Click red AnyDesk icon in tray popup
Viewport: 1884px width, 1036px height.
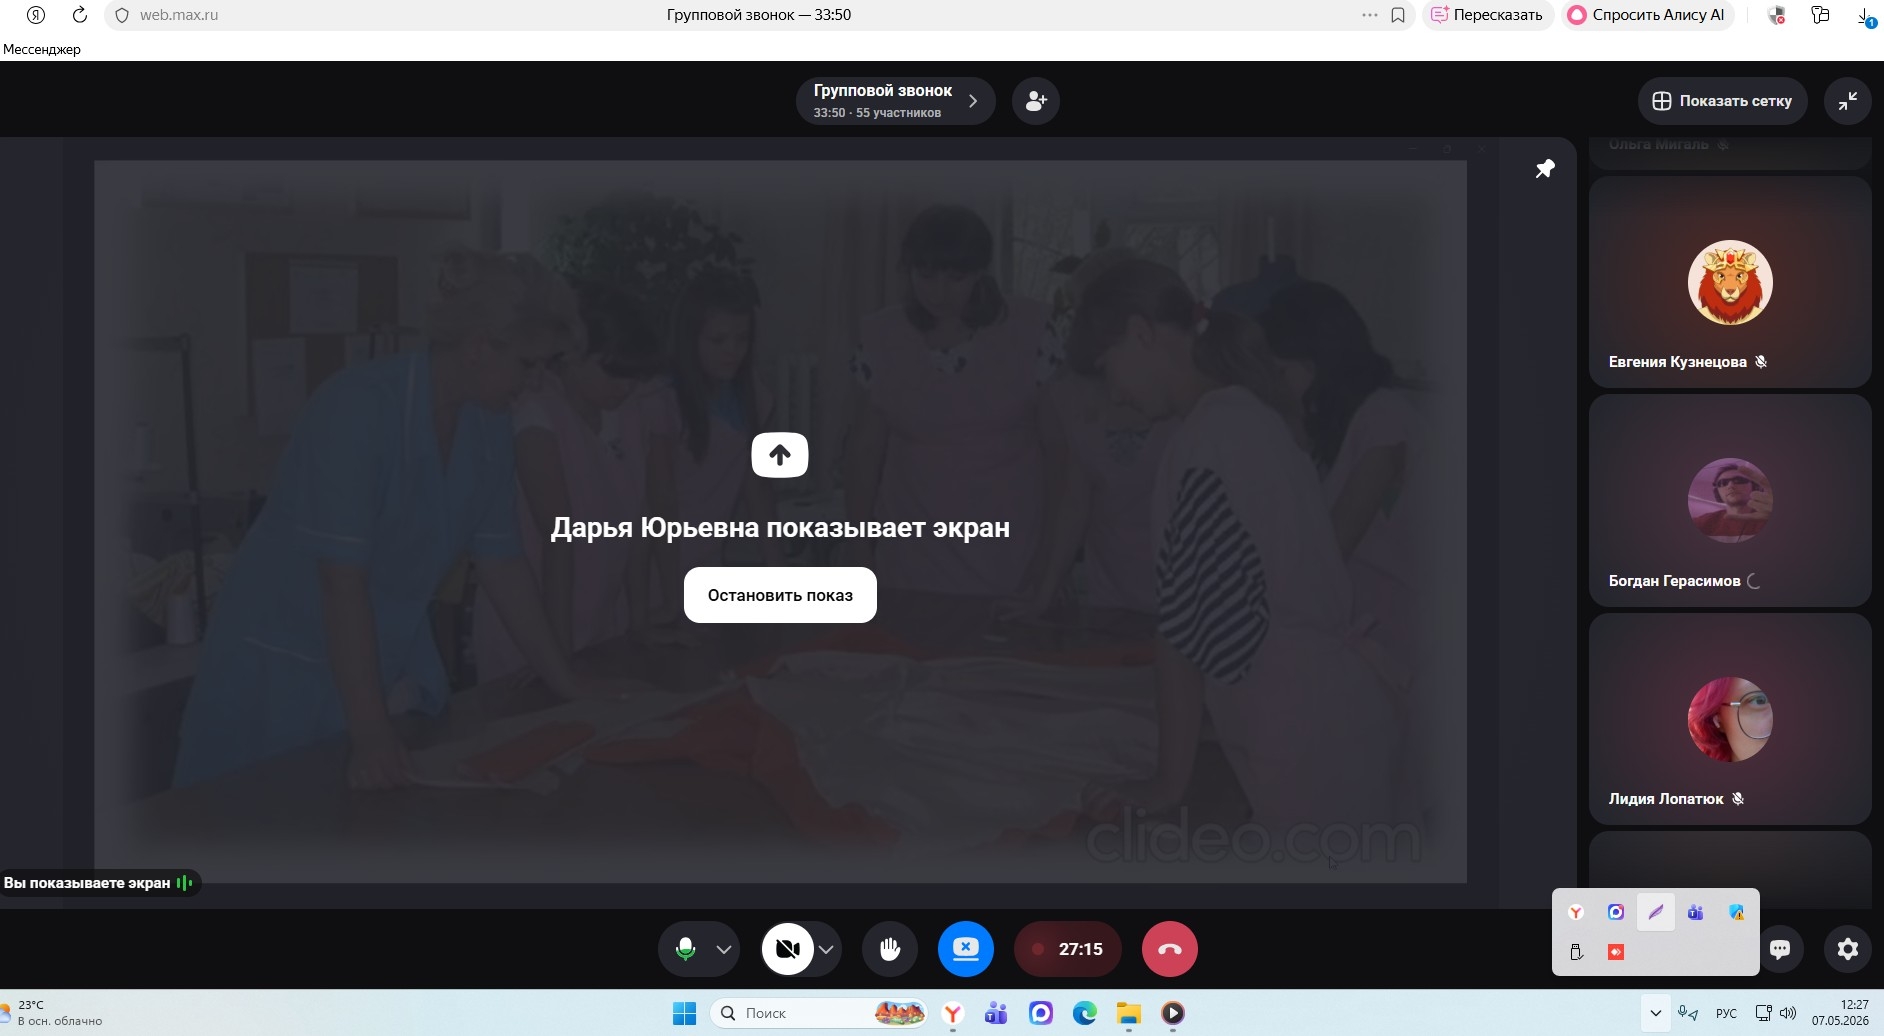[1616, 952]
